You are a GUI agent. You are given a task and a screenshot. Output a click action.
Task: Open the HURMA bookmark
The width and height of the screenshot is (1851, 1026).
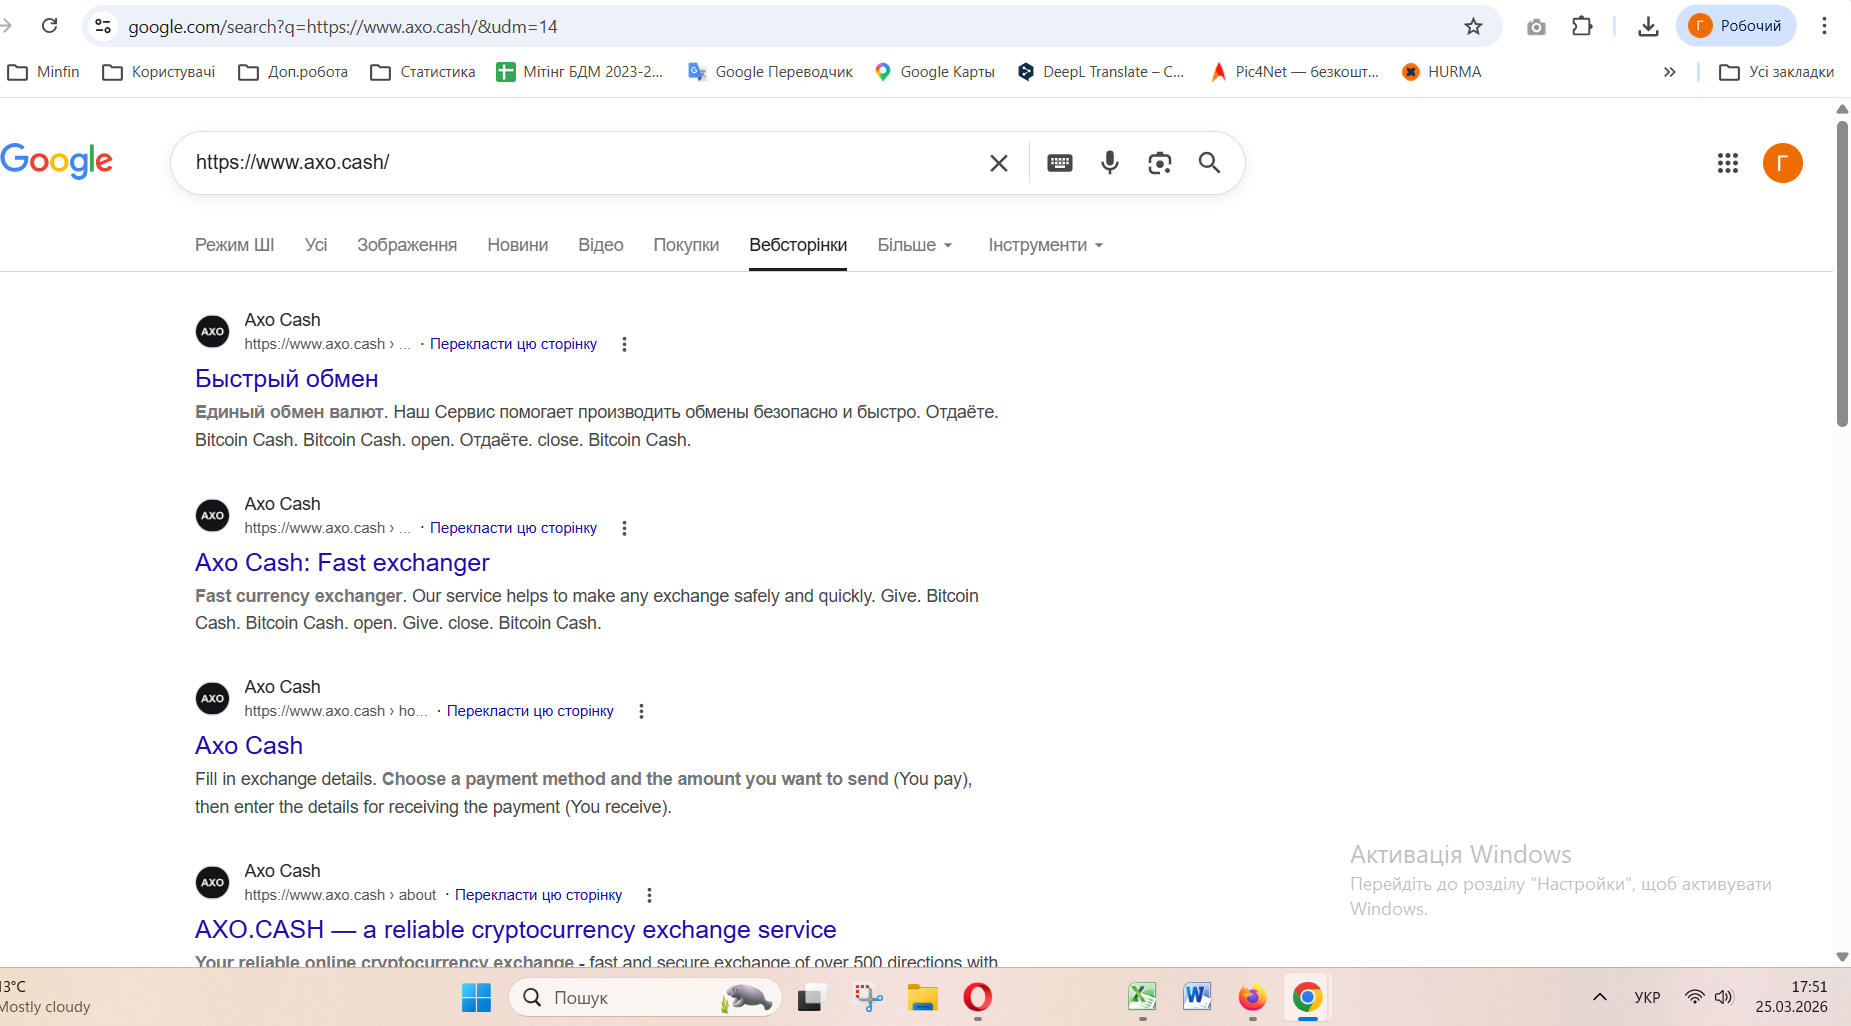[1441, 72]
